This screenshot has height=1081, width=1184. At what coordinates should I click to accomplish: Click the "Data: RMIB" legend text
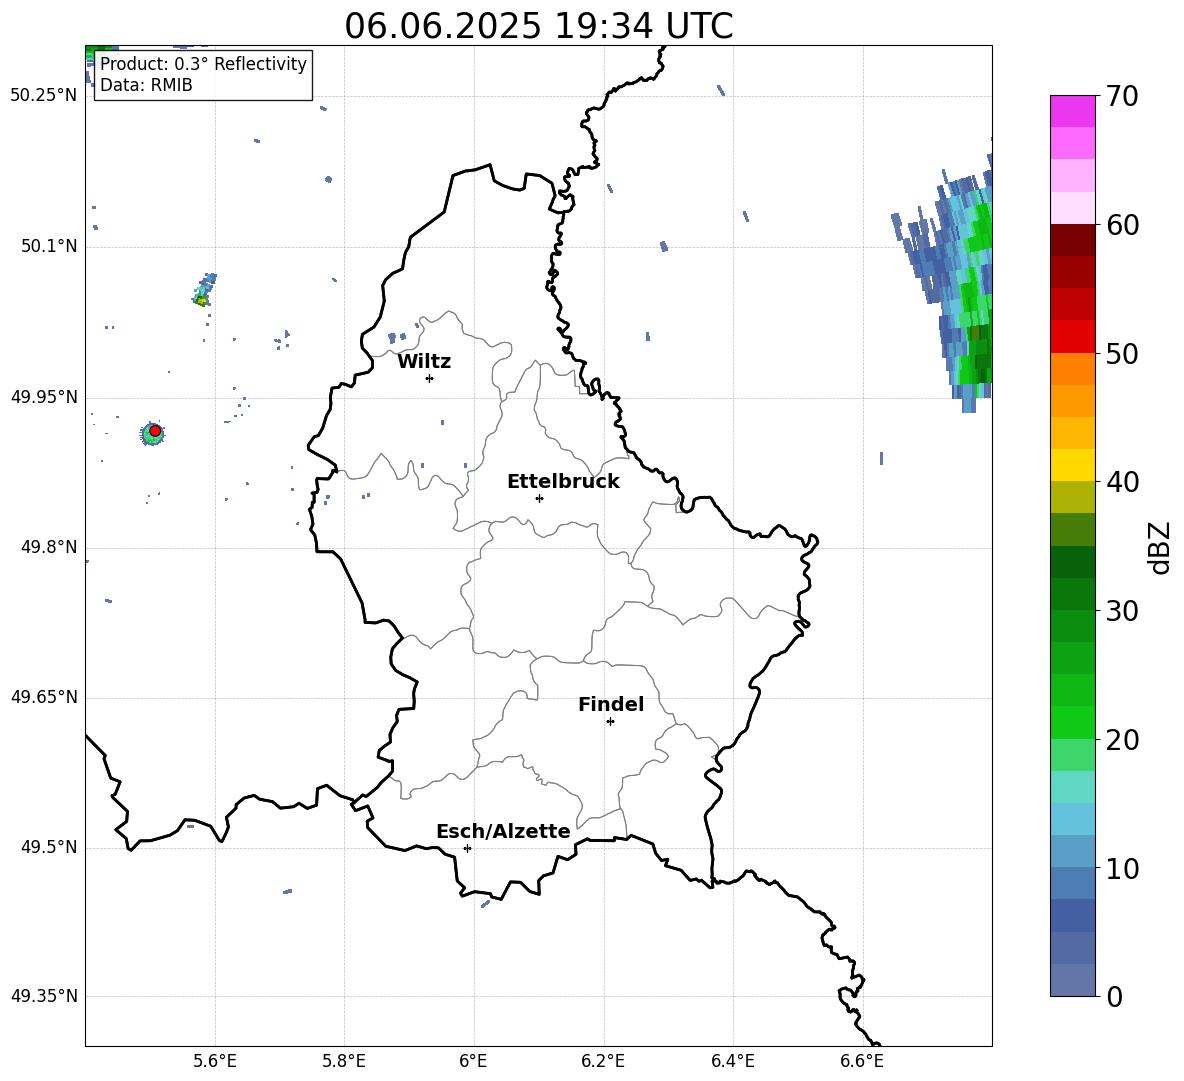pyautogui.click(x=146, y=85)
